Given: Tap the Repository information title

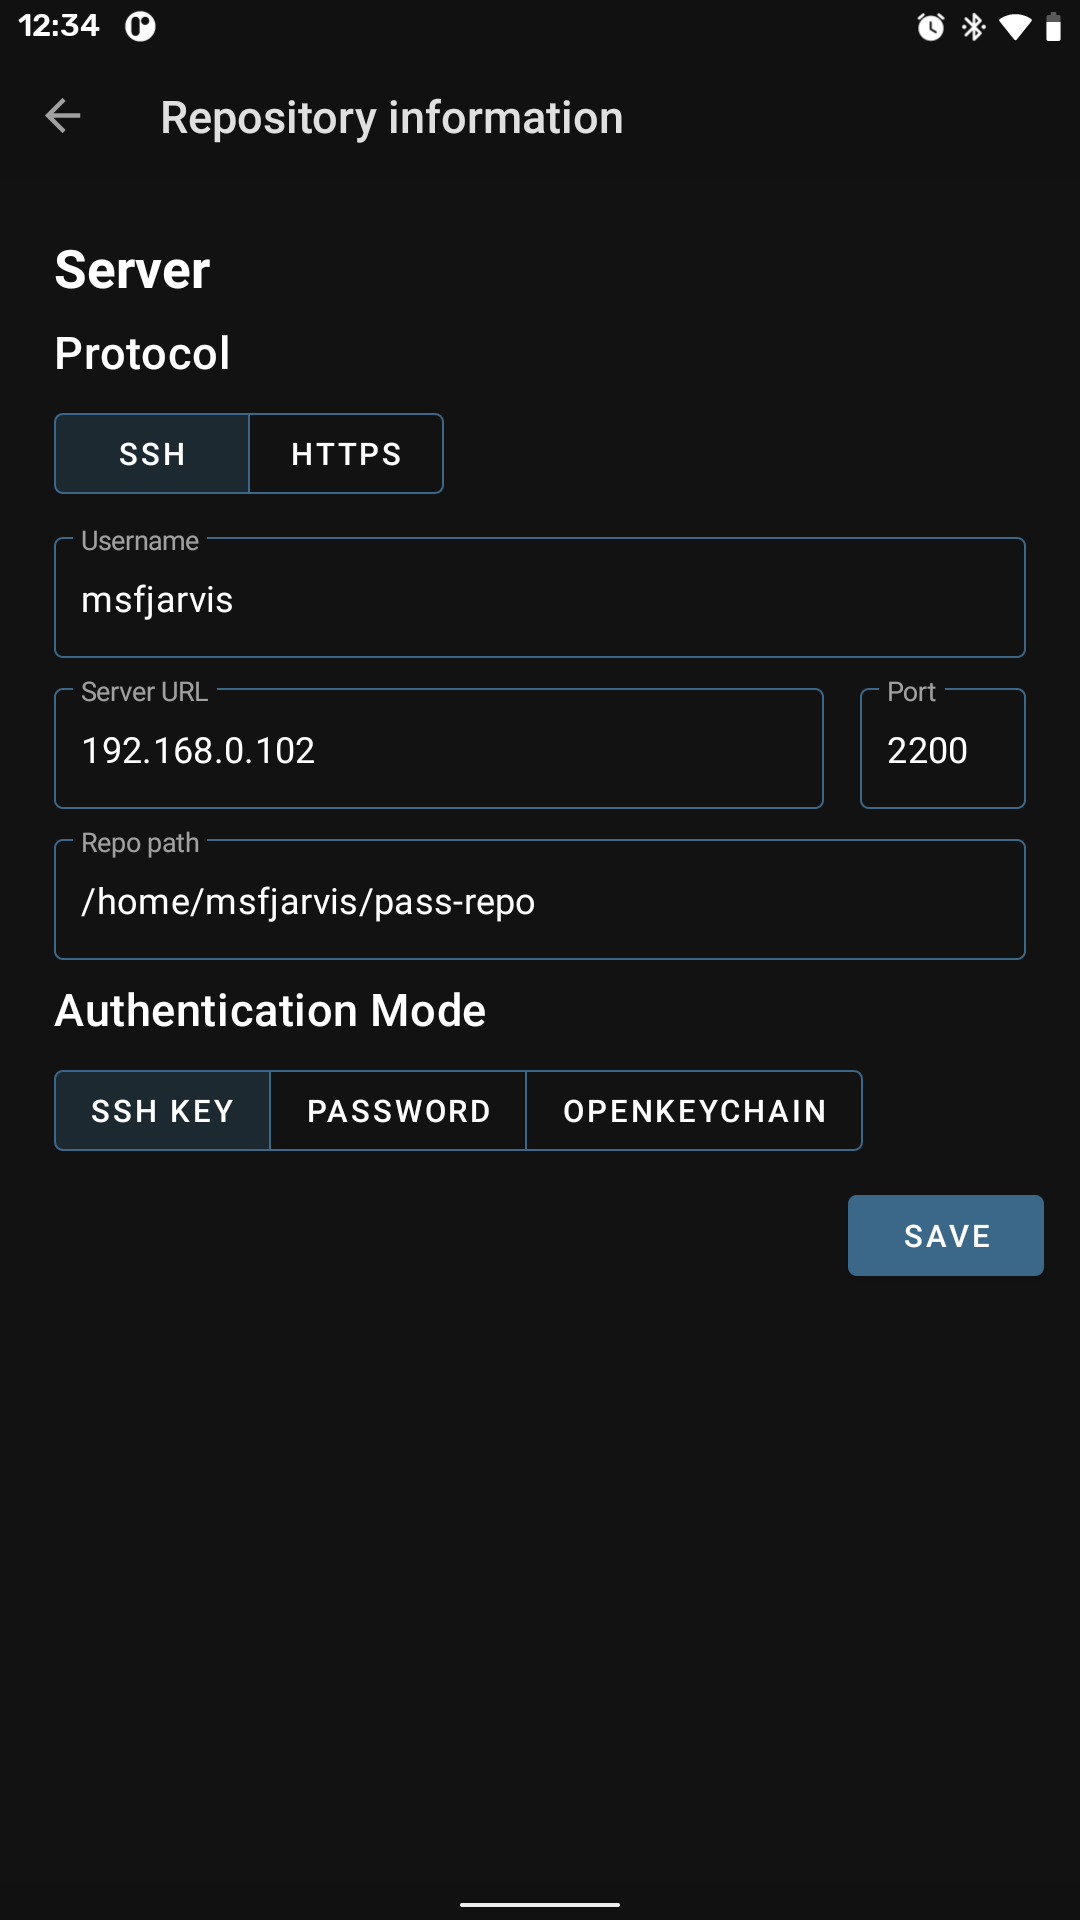Looking at the screenshot, I should point(392,118).
